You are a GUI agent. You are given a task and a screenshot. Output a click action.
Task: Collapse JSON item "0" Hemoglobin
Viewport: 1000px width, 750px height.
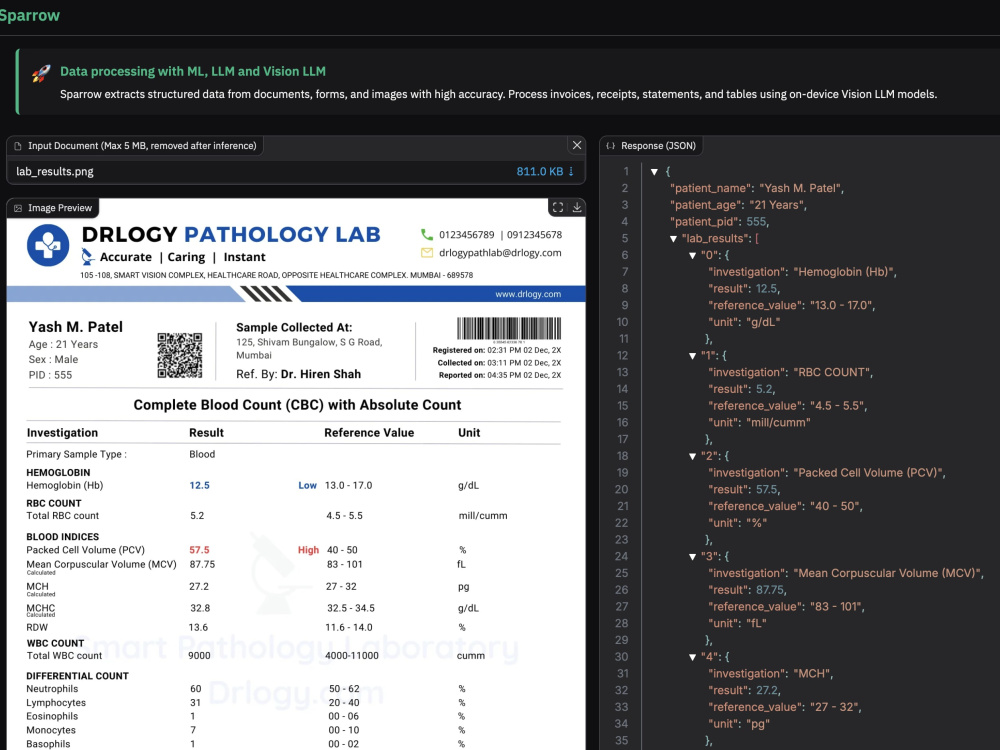[x=693, y=255]
